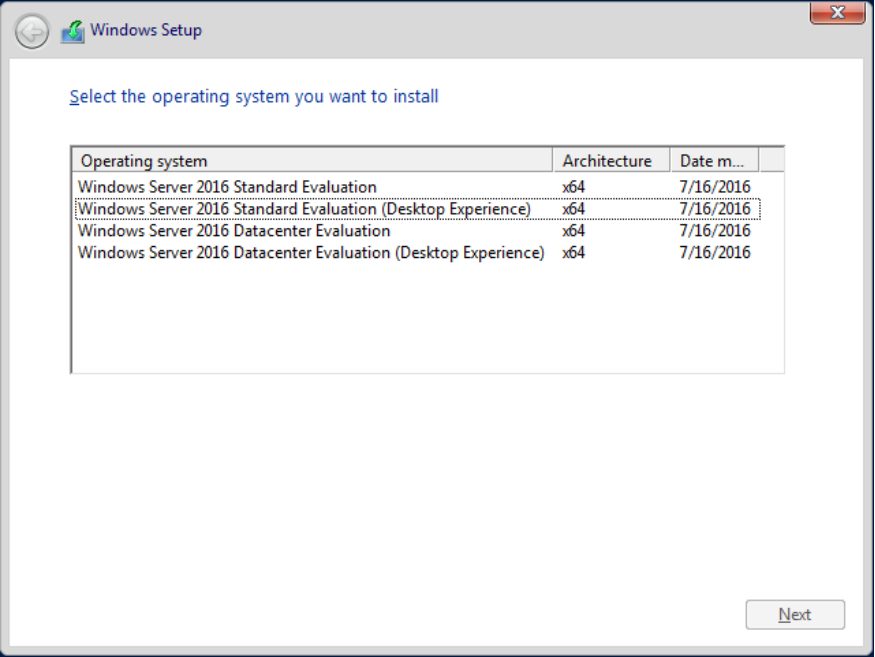Image resolution: width=875 pixels, height=657 pixels.
Task: Click the empty area below the OS list entries
Action: [x=427, y=318]
